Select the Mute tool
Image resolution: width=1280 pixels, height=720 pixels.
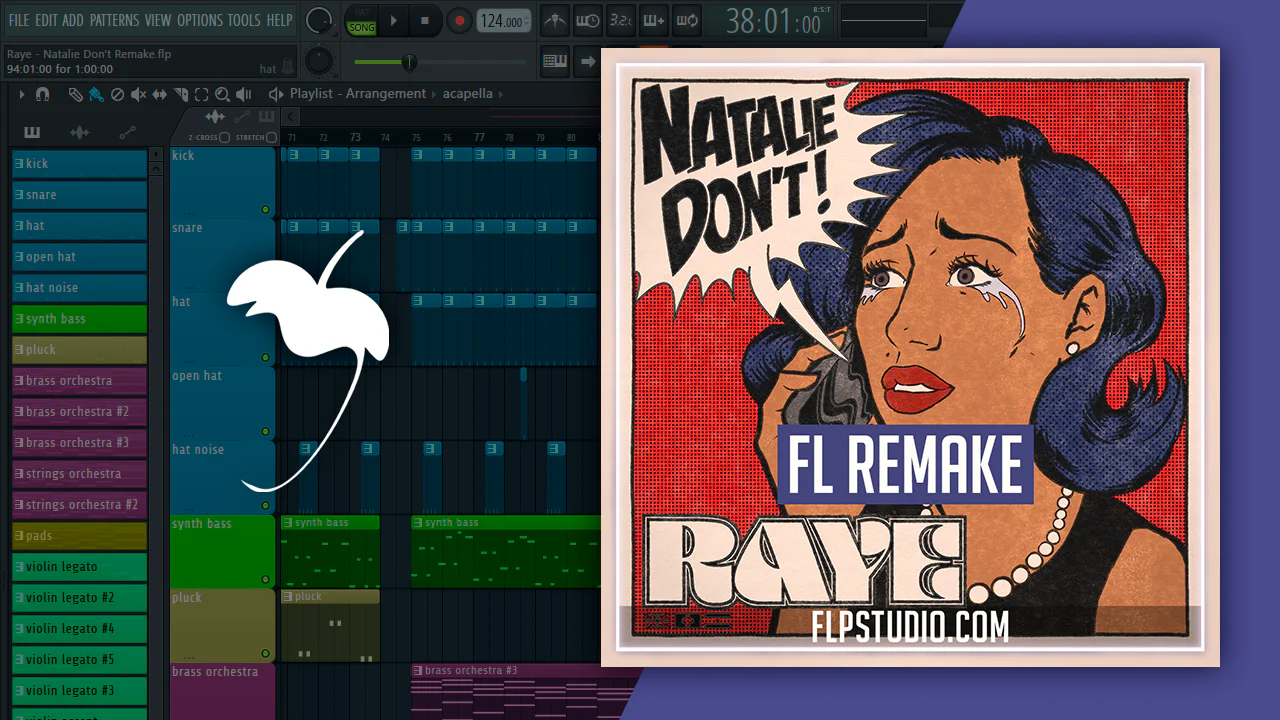[138, 94]
